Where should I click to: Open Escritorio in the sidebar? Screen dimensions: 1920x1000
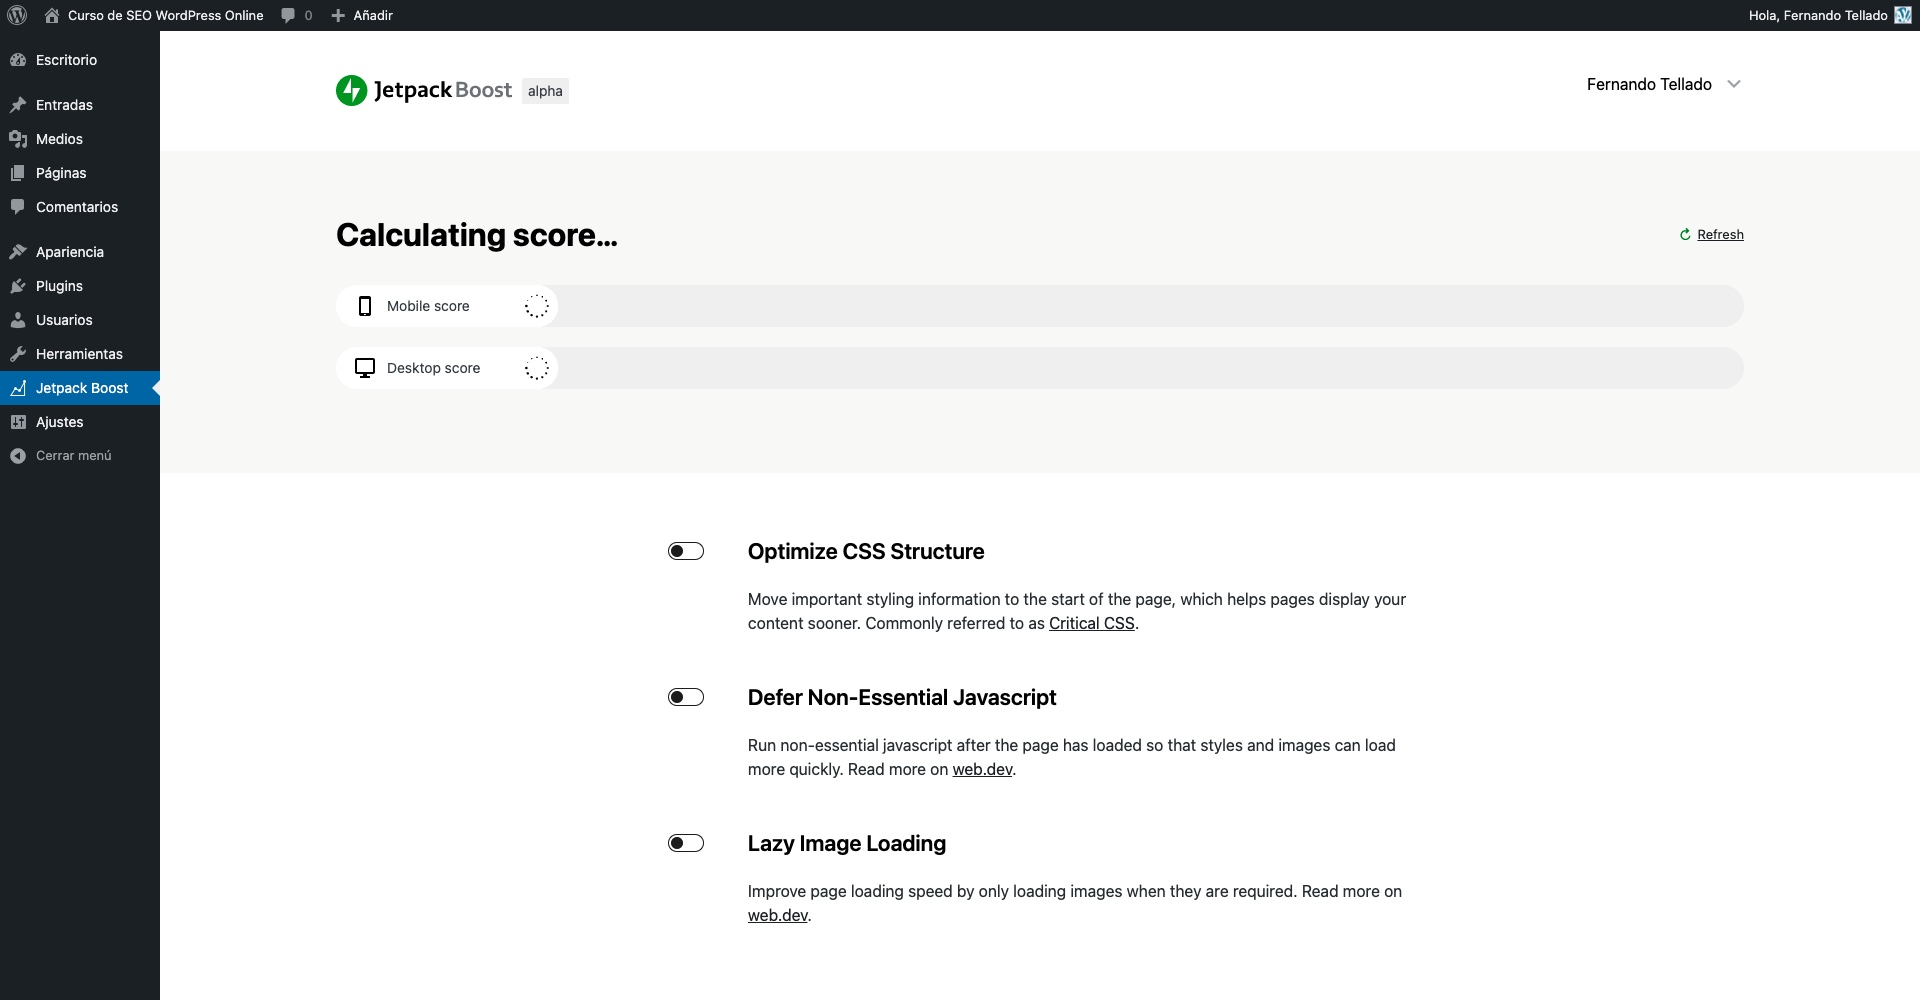(x=80, y=60)
